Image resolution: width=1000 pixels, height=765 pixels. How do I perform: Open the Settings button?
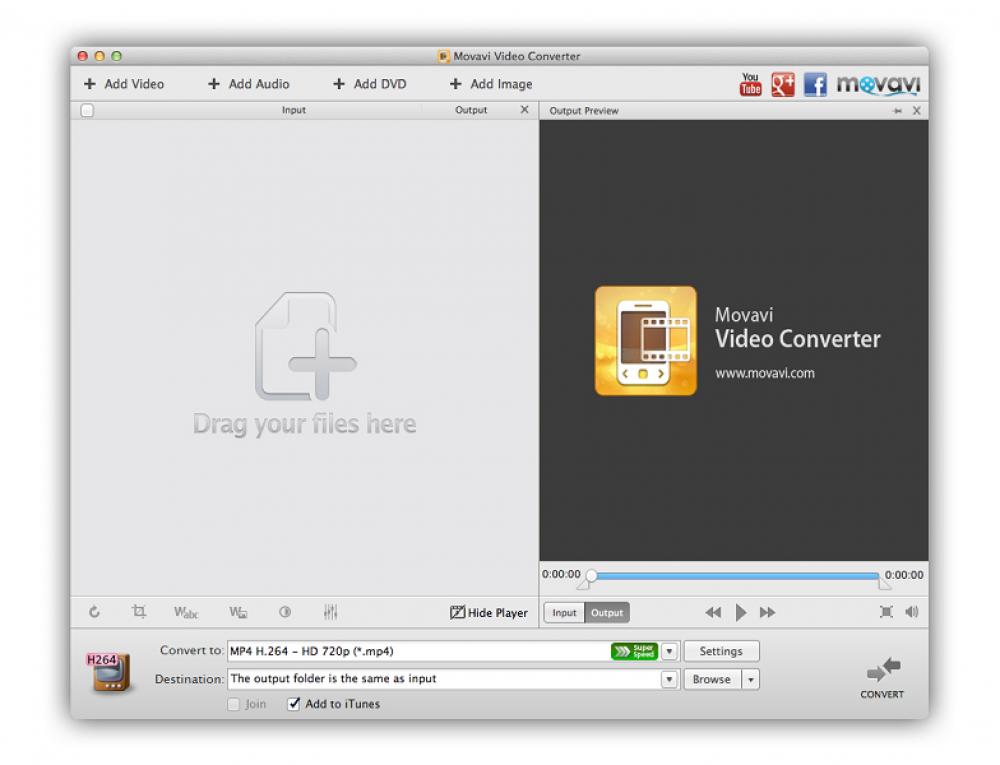(x=721, y=650)
